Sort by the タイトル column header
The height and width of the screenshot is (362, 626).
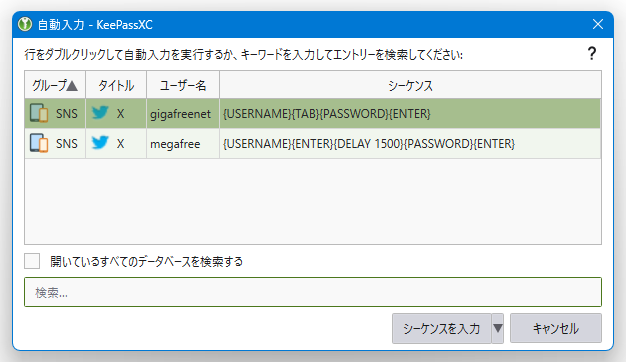116,85
